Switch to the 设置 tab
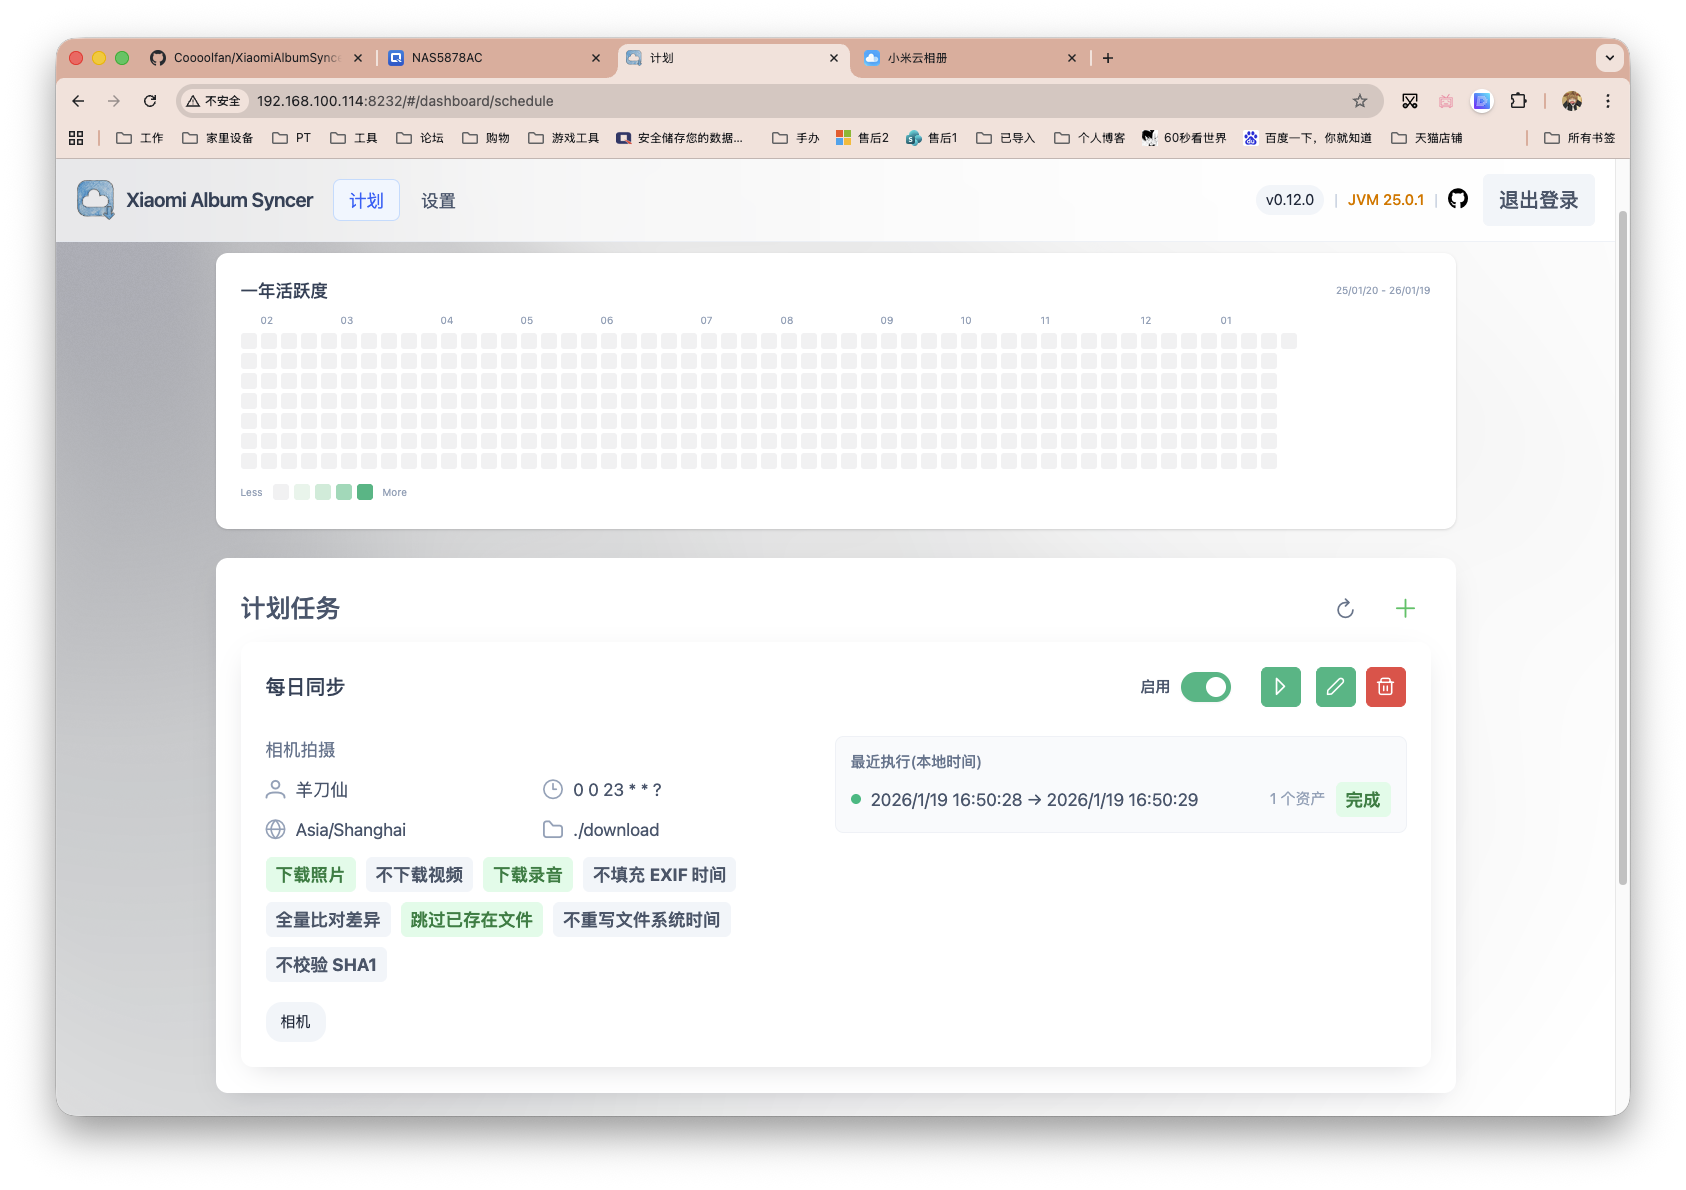This screenshot has height=1190, width=1686. coord(438,200)
